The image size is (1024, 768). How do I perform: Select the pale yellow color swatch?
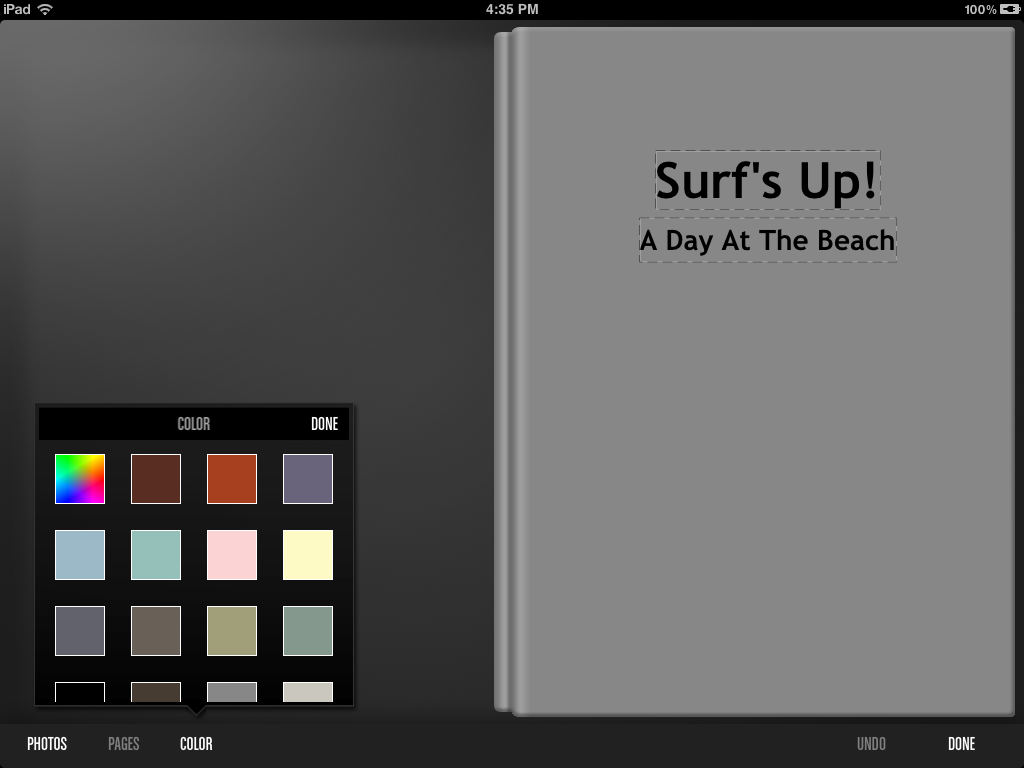tap(308, 555)
